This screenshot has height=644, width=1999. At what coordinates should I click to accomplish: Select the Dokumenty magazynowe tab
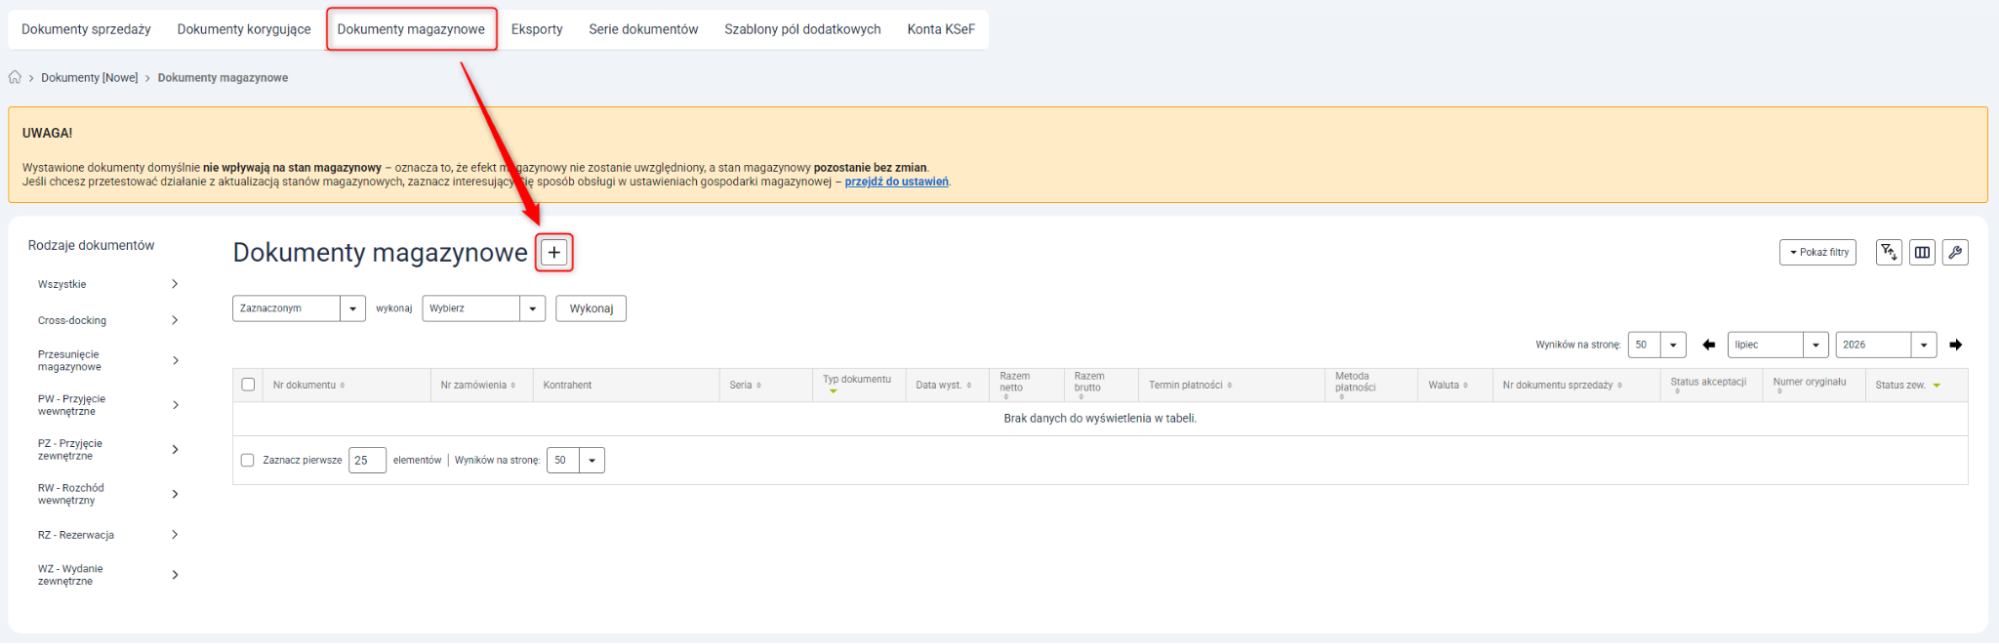(411, 29)
